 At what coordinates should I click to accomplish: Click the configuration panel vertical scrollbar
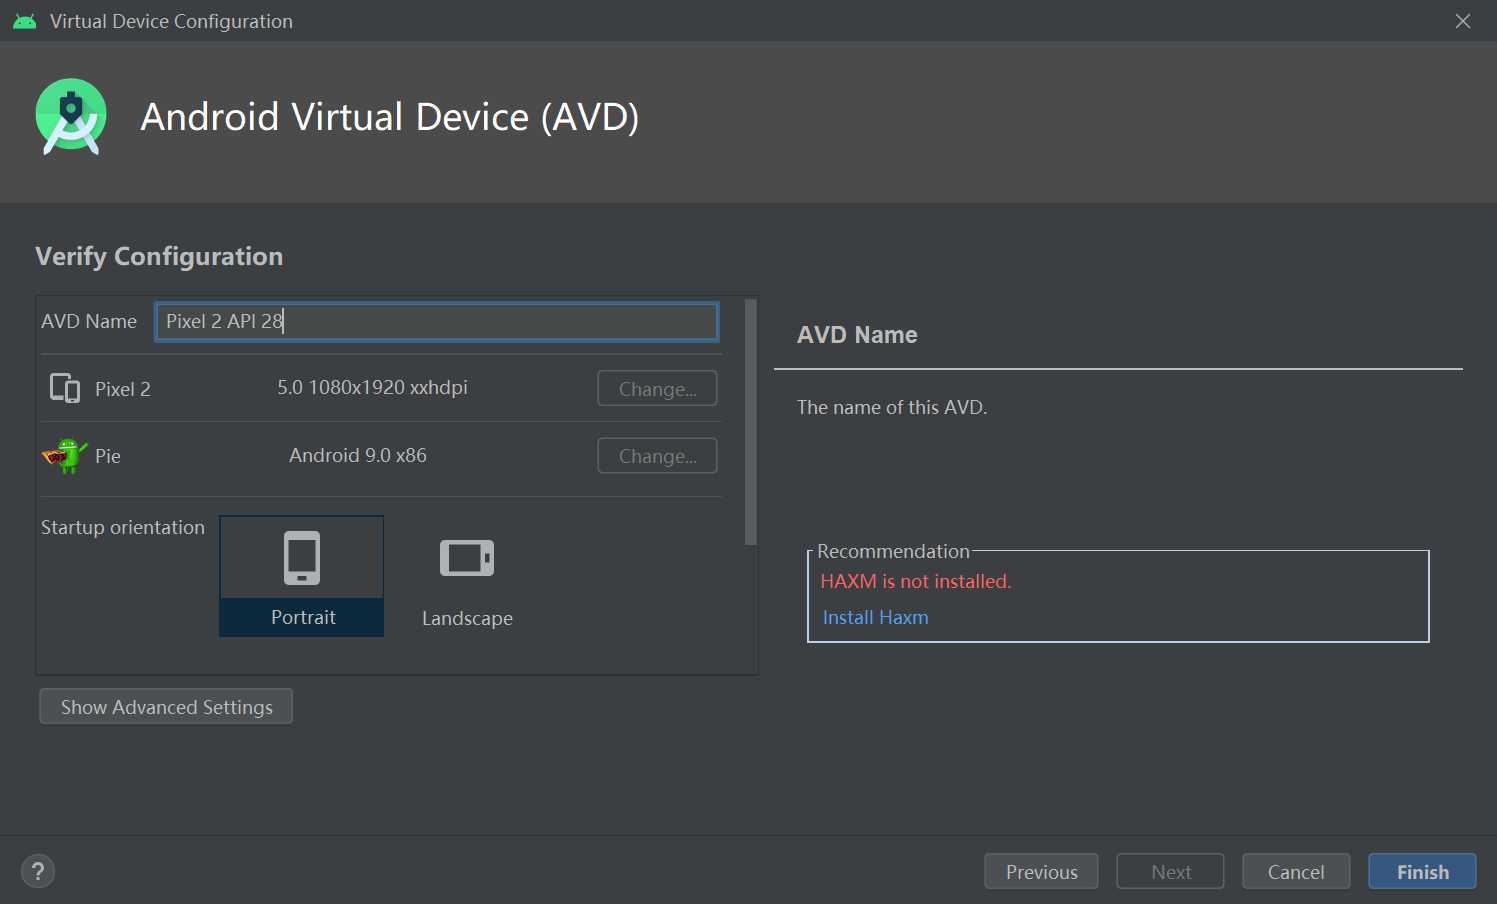click(751, 422)
